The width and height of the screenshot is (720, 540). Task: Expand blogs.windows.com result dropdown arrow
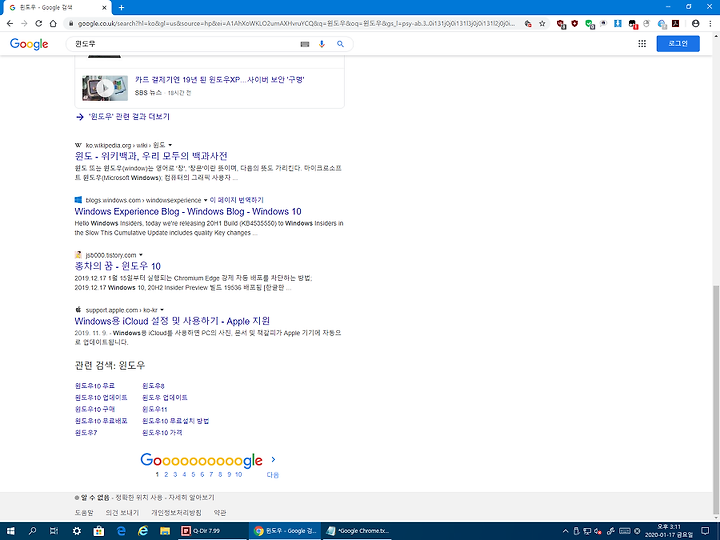[x=205, y=200]
